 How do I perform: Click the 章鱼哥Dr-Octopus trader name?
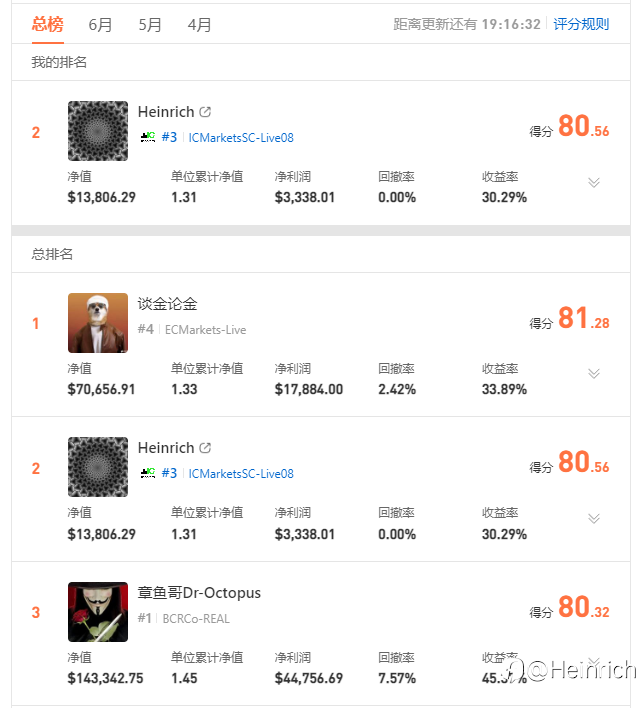tap(199, 593)
